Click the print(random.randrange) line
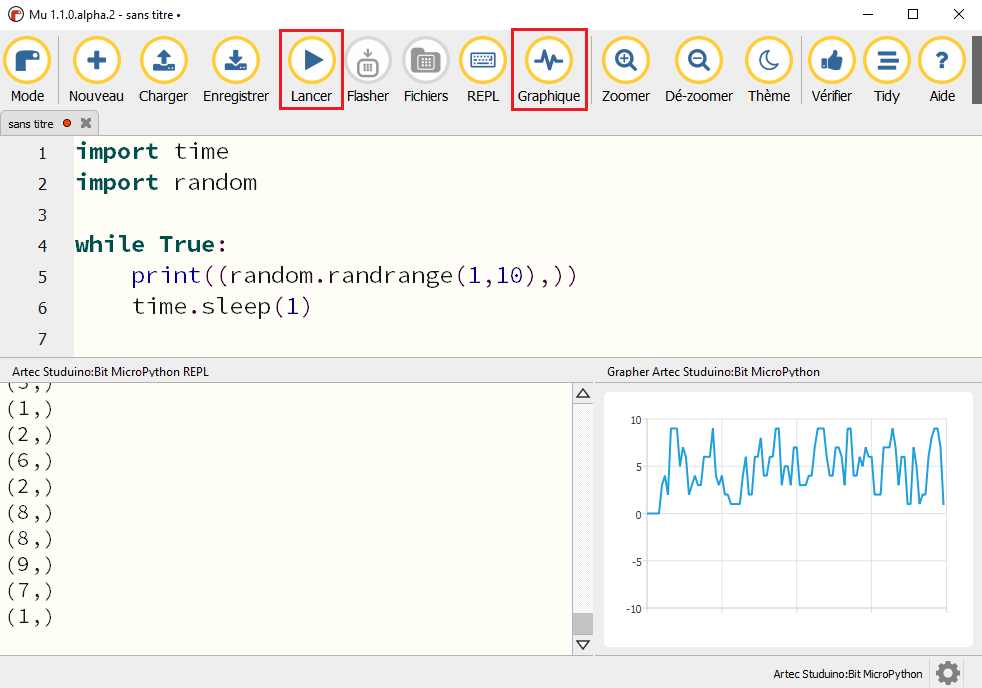982x688 pixels. click(x=354, y=275)
